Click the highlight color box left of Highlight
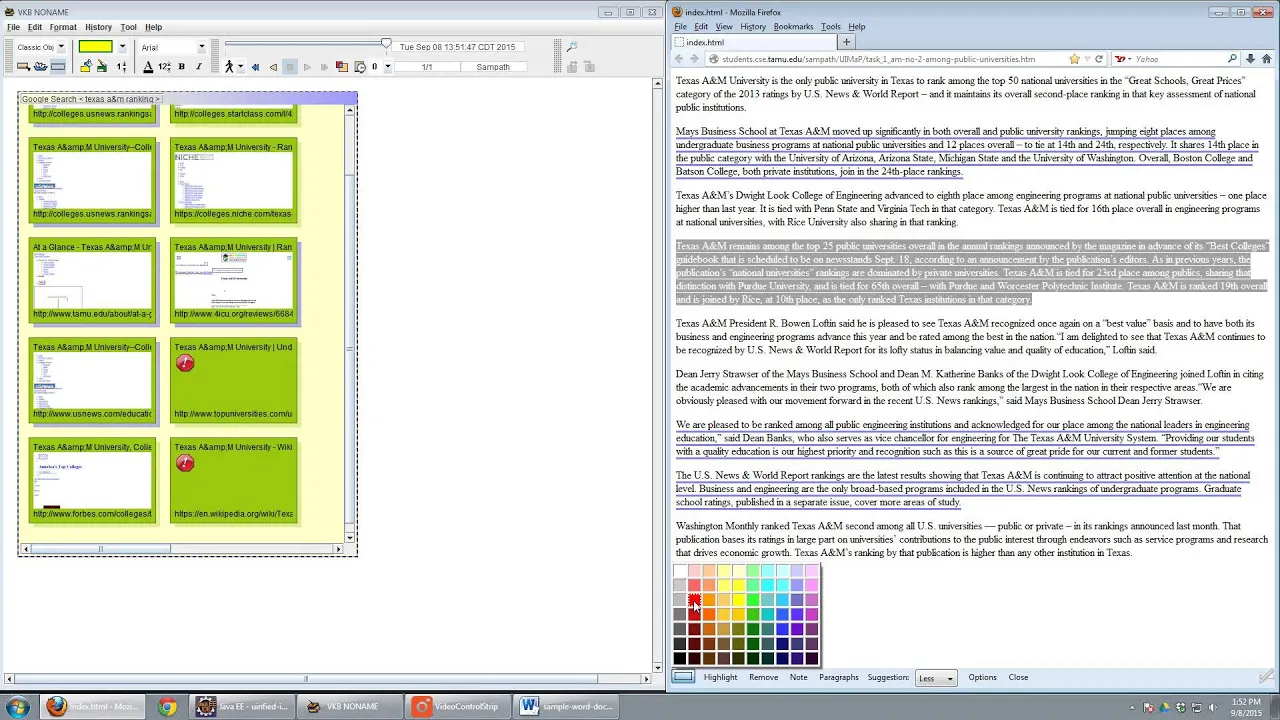This screenshot has width=1280, height=720. pyautogui.click(x=683, y=677)
